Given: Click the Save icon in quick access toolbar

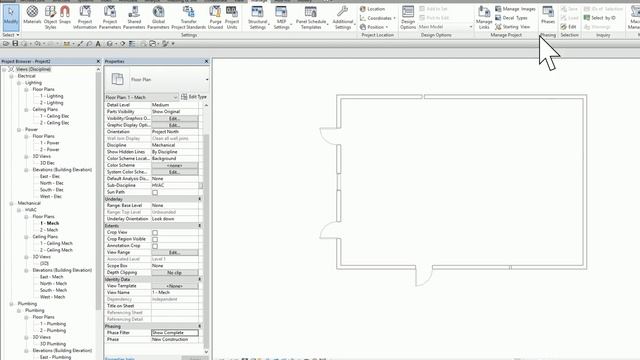Looking at the screenshot, I should click(15, 43).
